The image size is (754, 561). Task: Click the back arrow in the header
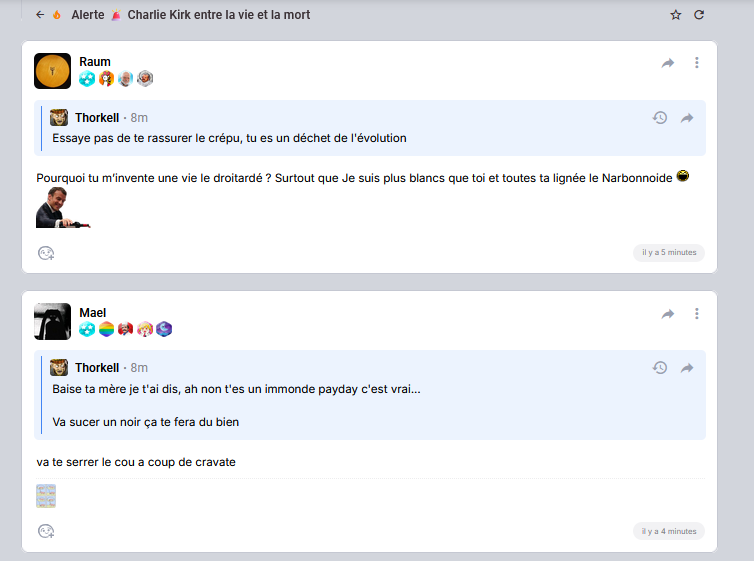40,15
